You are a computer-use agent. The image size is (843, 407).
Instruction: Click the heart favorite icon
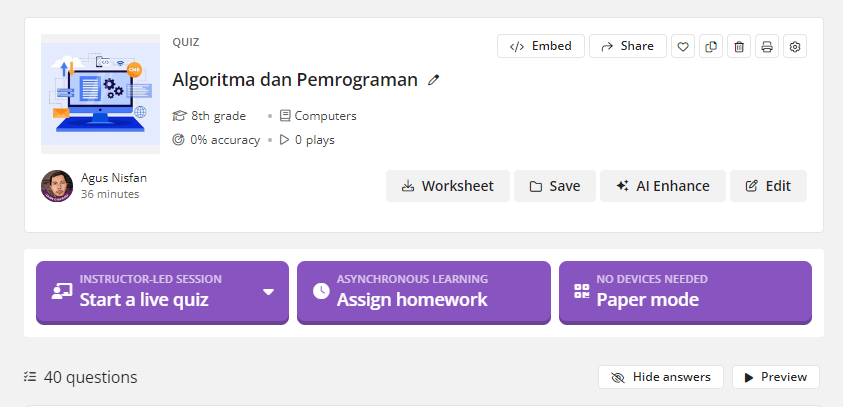683,46
